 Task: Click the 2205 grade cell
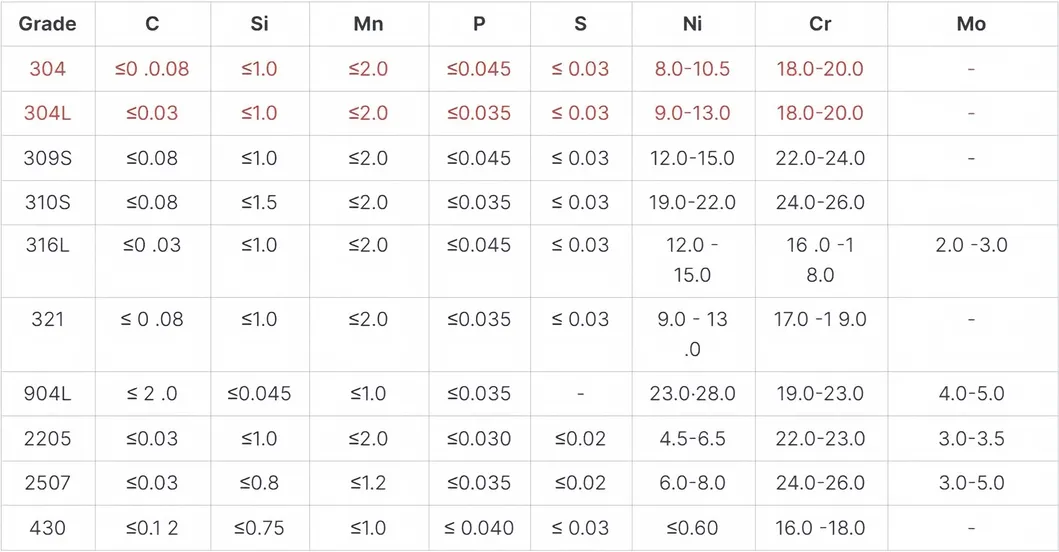coord(47,438)
